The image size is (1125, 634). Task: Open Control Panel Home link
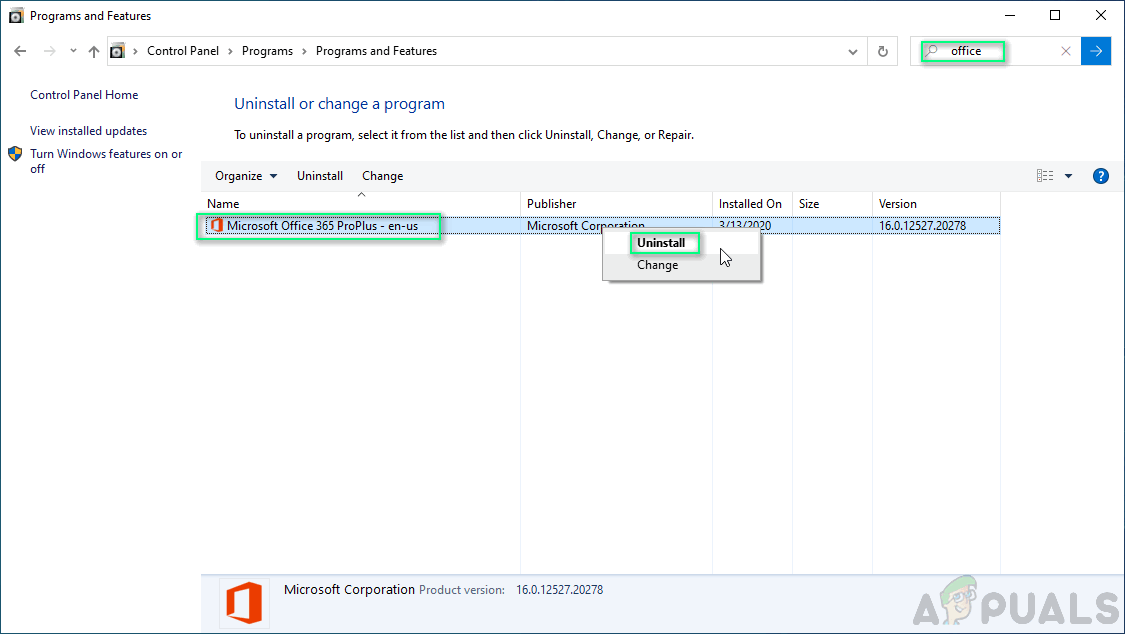tap(84, 95)
